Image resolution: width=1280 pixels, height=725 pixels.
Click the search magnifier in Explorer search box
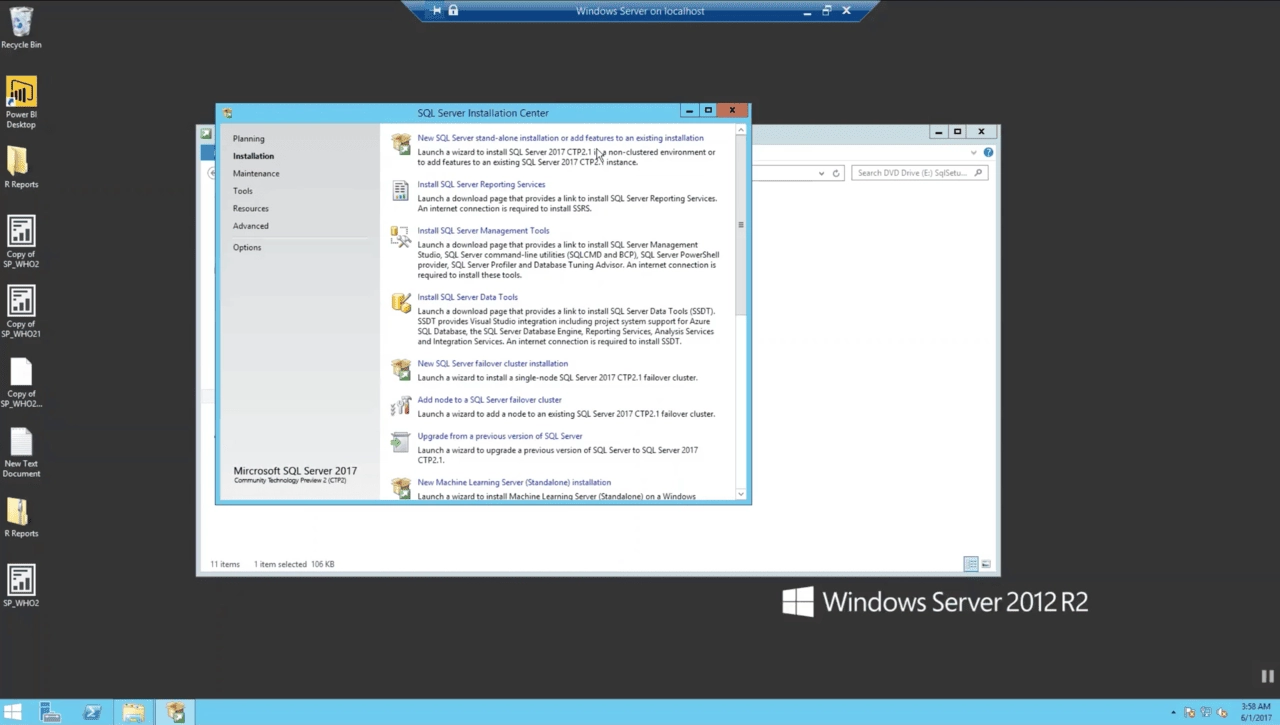point(978,173)
